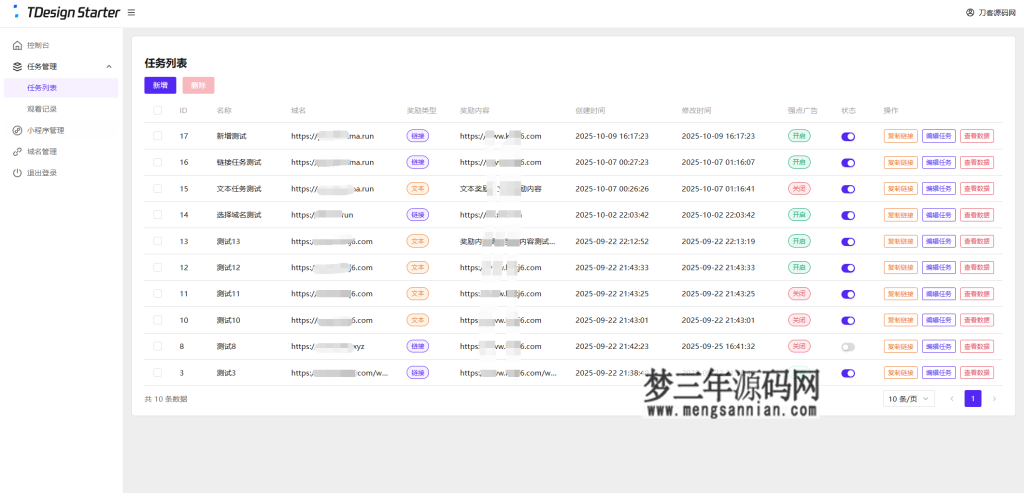Select the checkbox for 测试12 row

point(157,267)
